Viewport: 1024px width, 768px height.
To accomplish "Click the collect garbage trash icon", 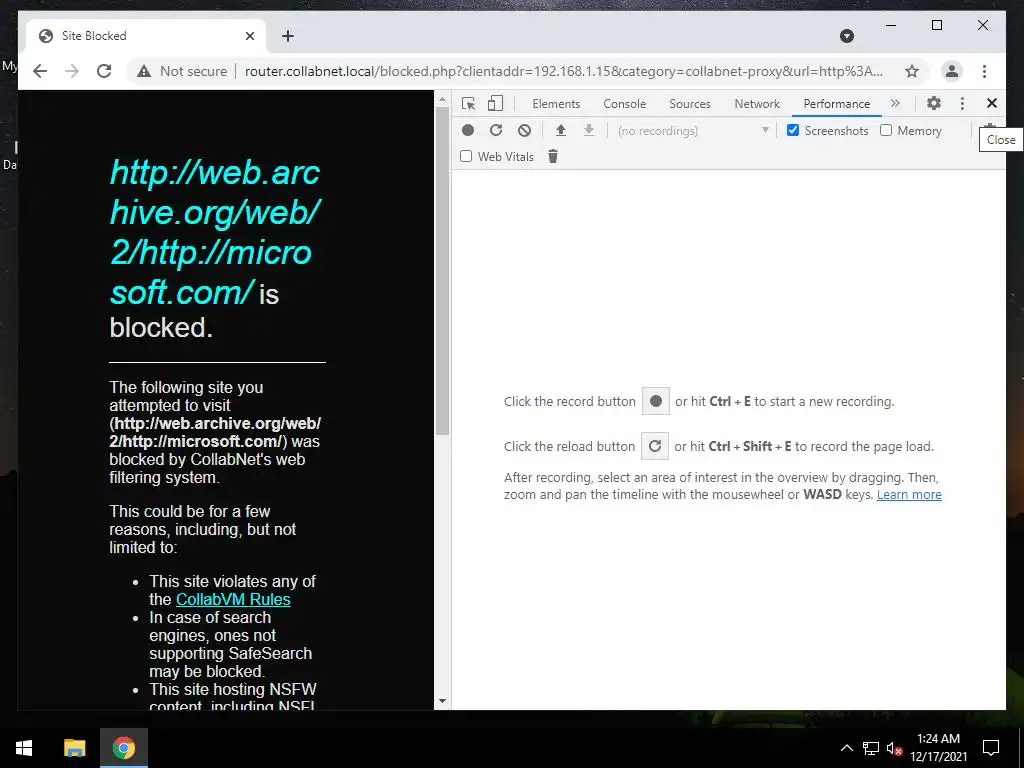I will pyautogui.click(x=552, y=156).
